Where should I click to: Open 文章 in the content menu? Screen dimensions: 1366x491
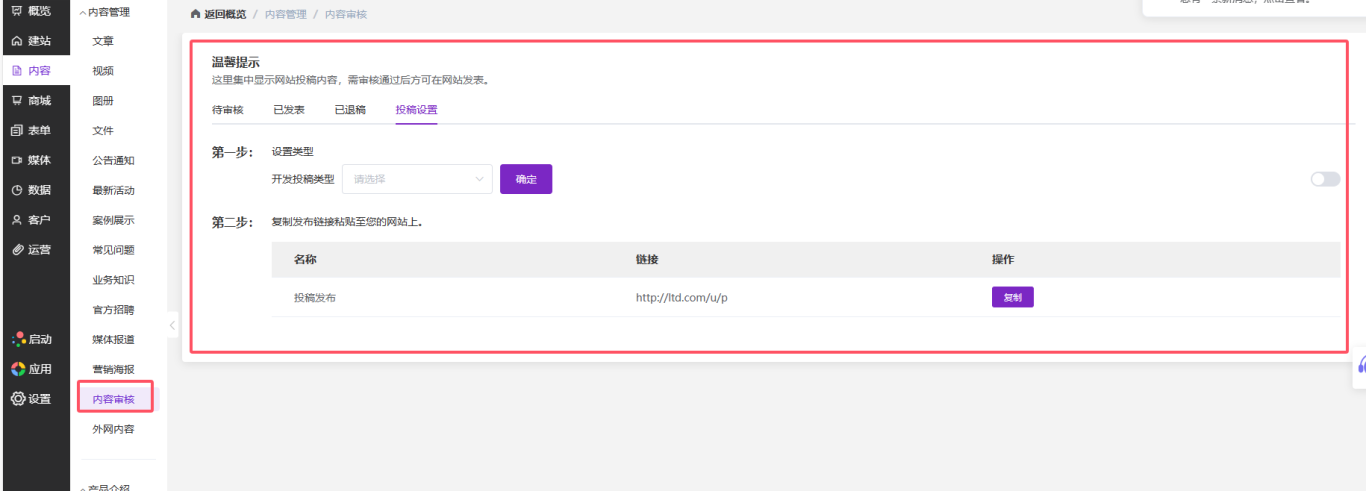103,41
